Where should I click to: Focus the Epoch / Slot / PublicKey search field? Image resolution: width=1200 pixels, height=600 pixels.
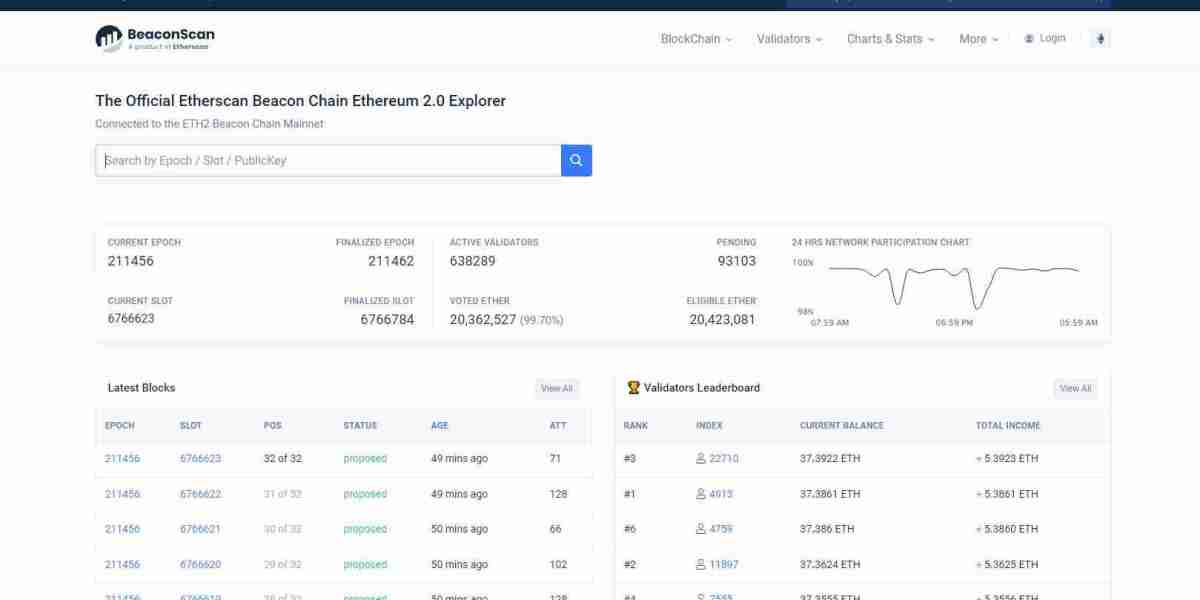point(328,160)
